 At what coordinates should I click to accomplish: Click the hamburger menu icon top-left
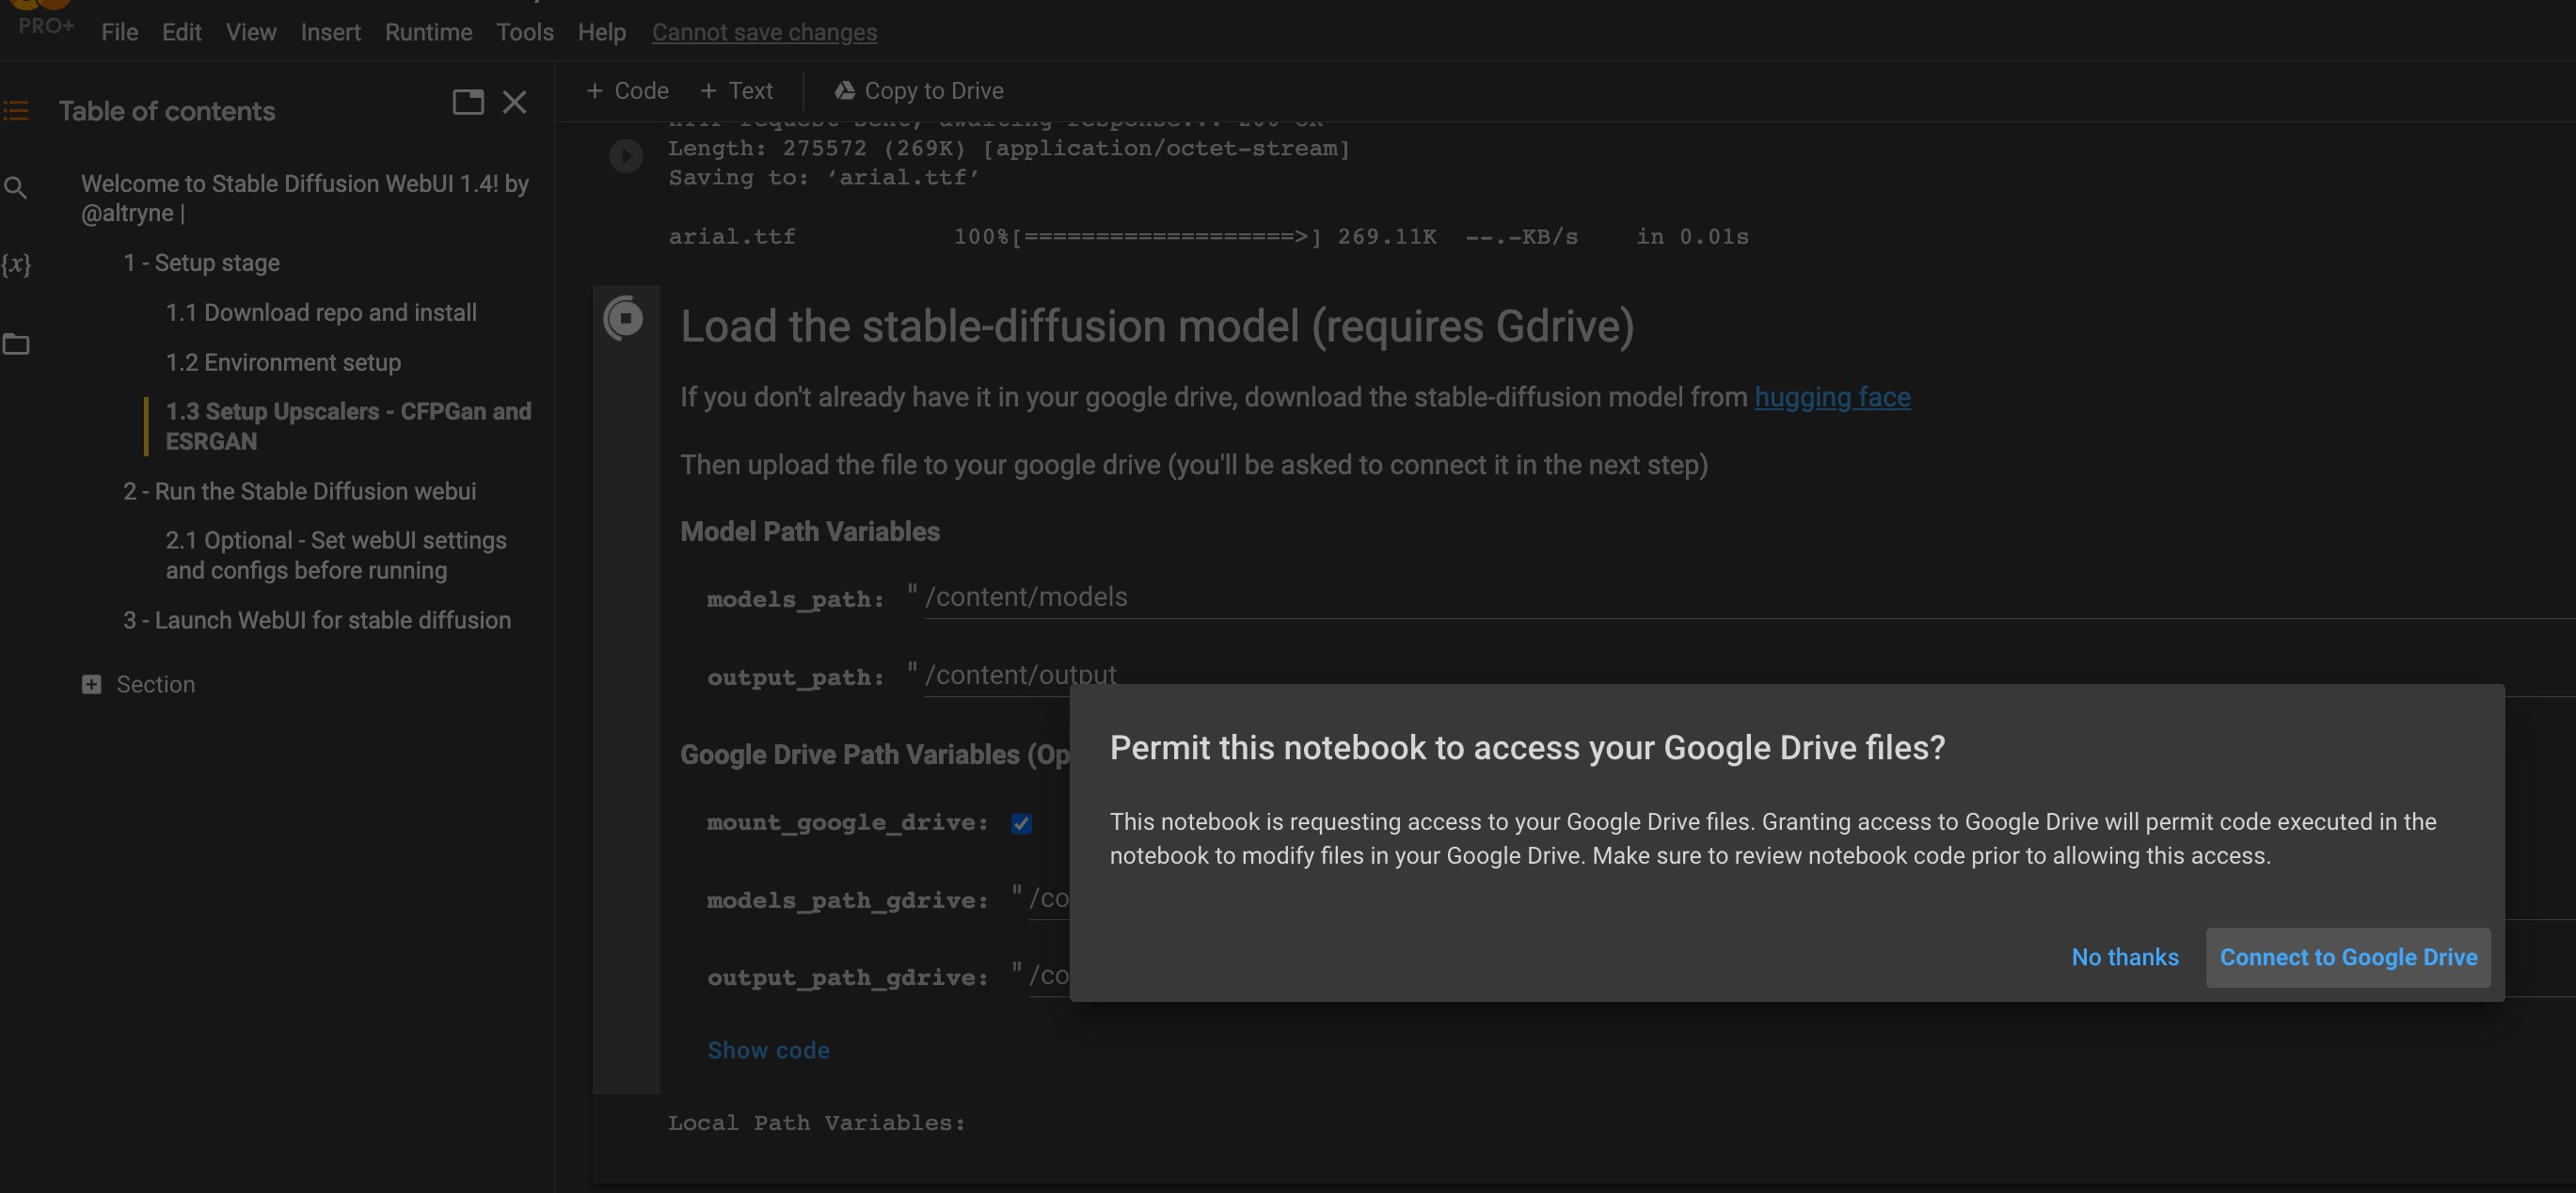[18, 105]
